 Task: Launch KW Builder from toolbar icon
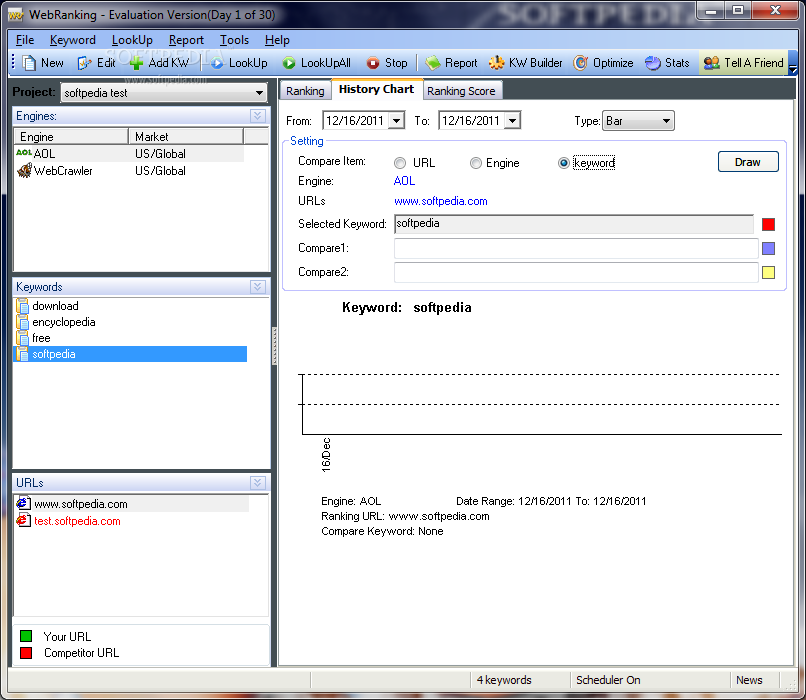pyautogui.click(x=497, y=63)
